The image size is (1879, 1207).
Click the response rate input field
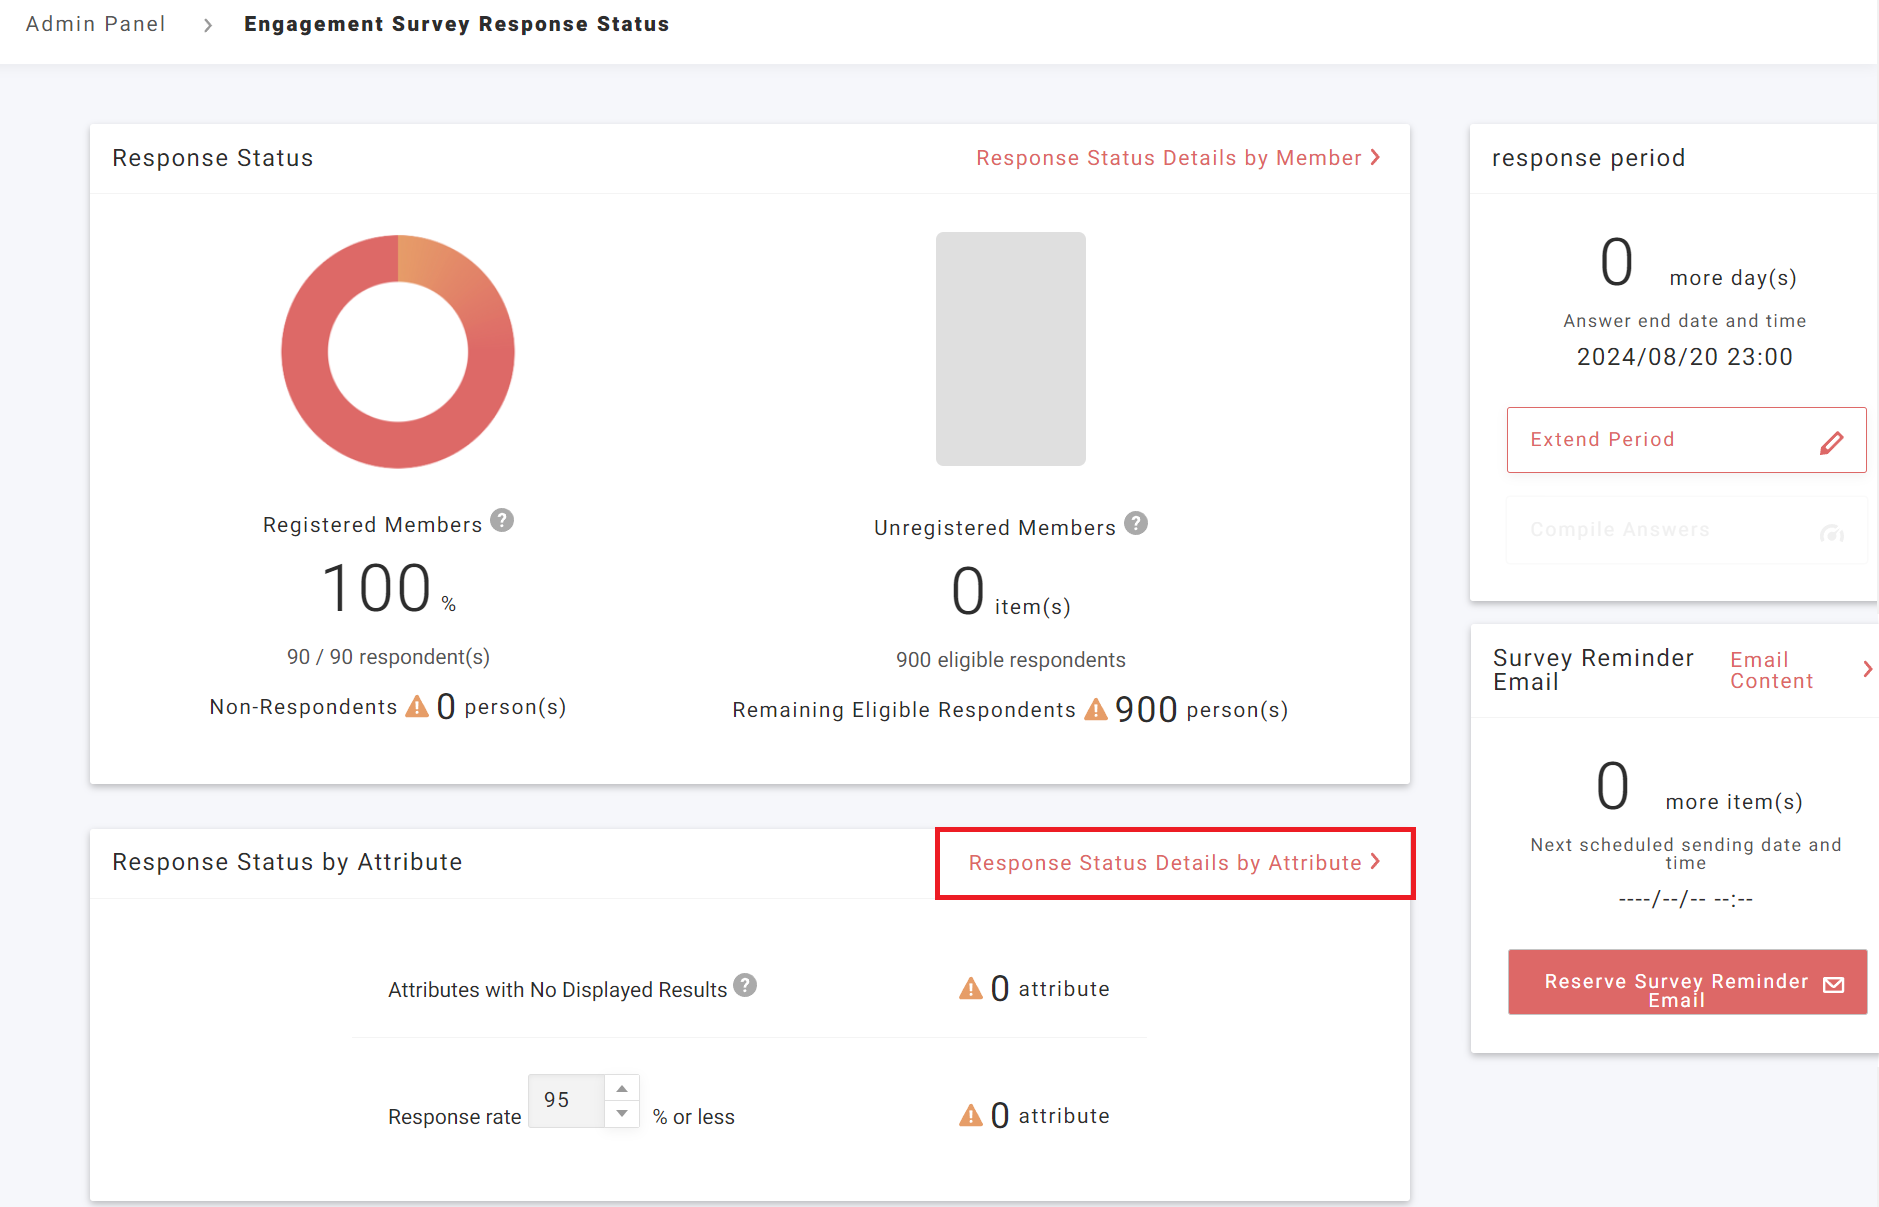[x=566, y=1101]
